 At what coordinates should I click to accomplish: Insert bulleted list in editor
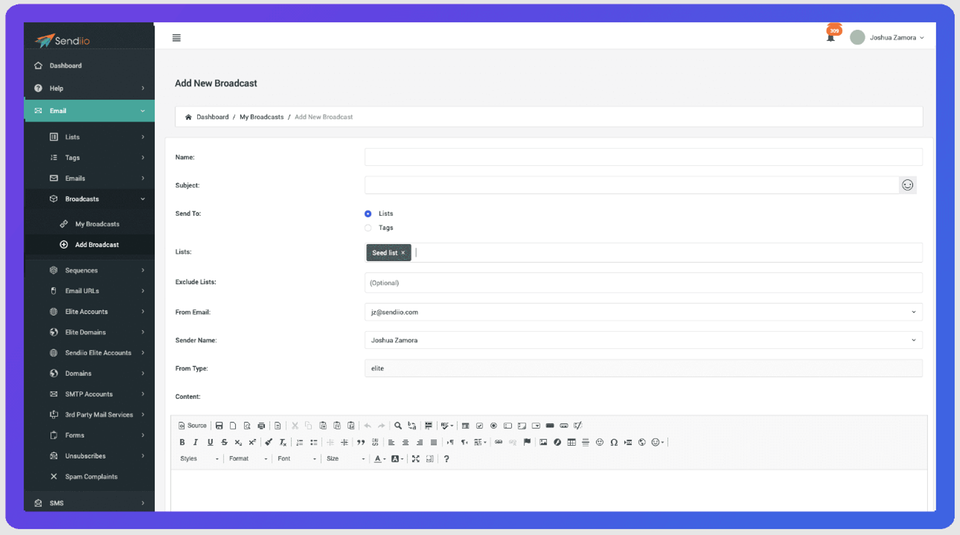pyautogui.click(x=313, y=442)
